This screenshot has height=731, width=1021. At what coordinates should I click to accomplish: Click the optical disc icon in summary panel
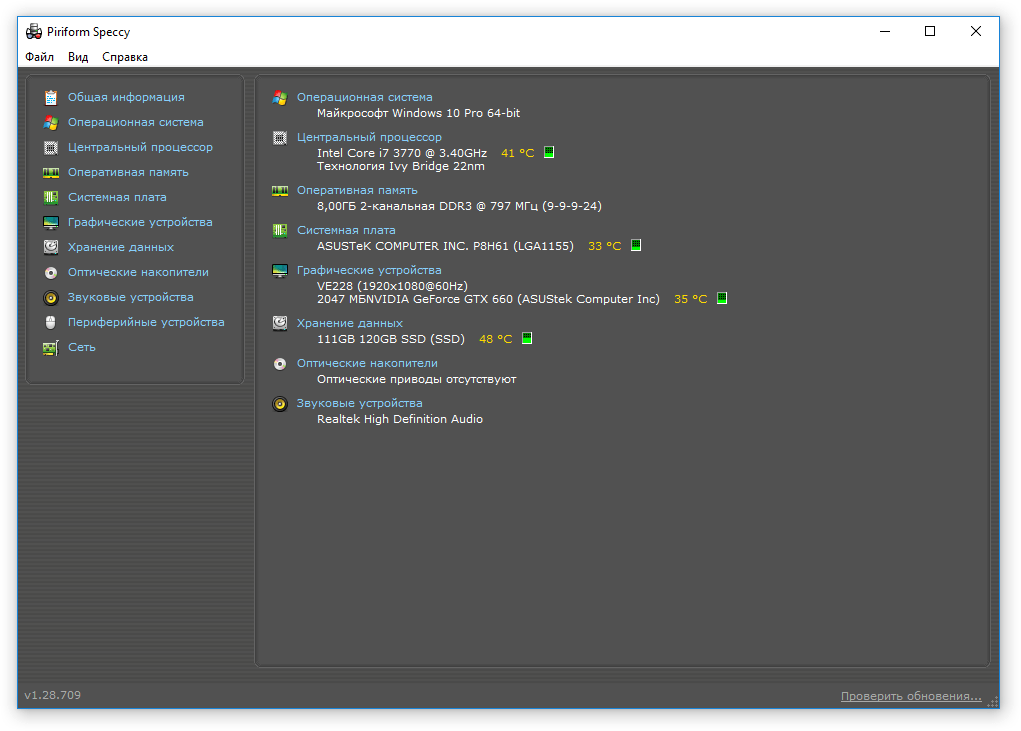coord(280,364)
